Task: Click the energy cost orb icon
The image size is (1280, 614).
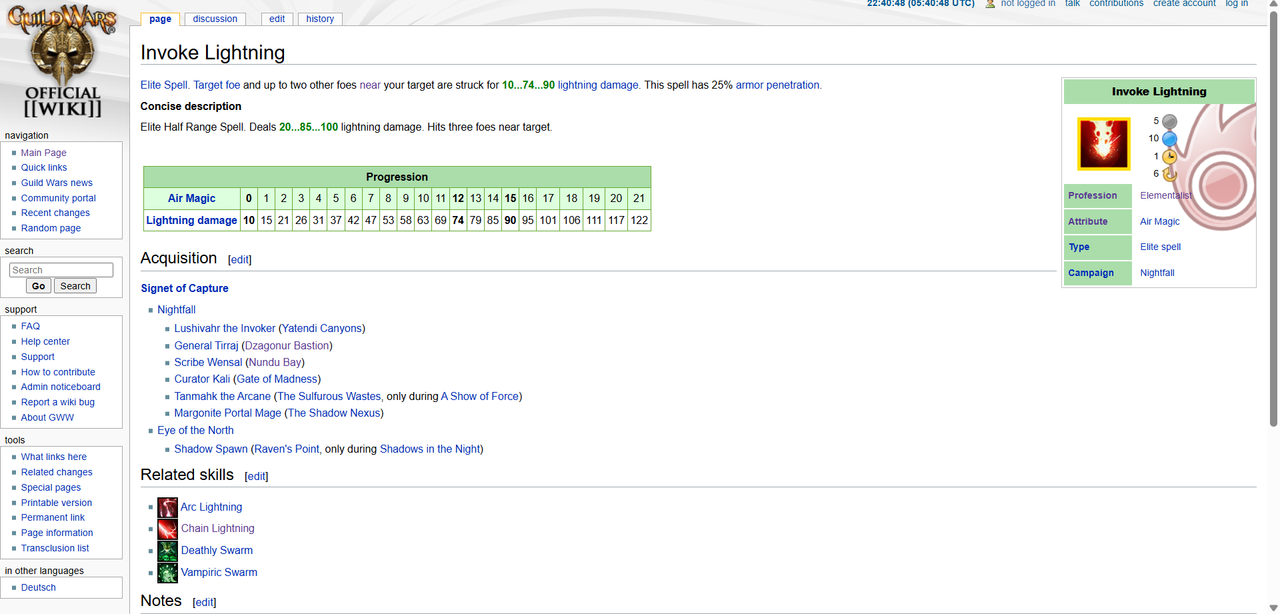Action: (x=1169, y=139)
